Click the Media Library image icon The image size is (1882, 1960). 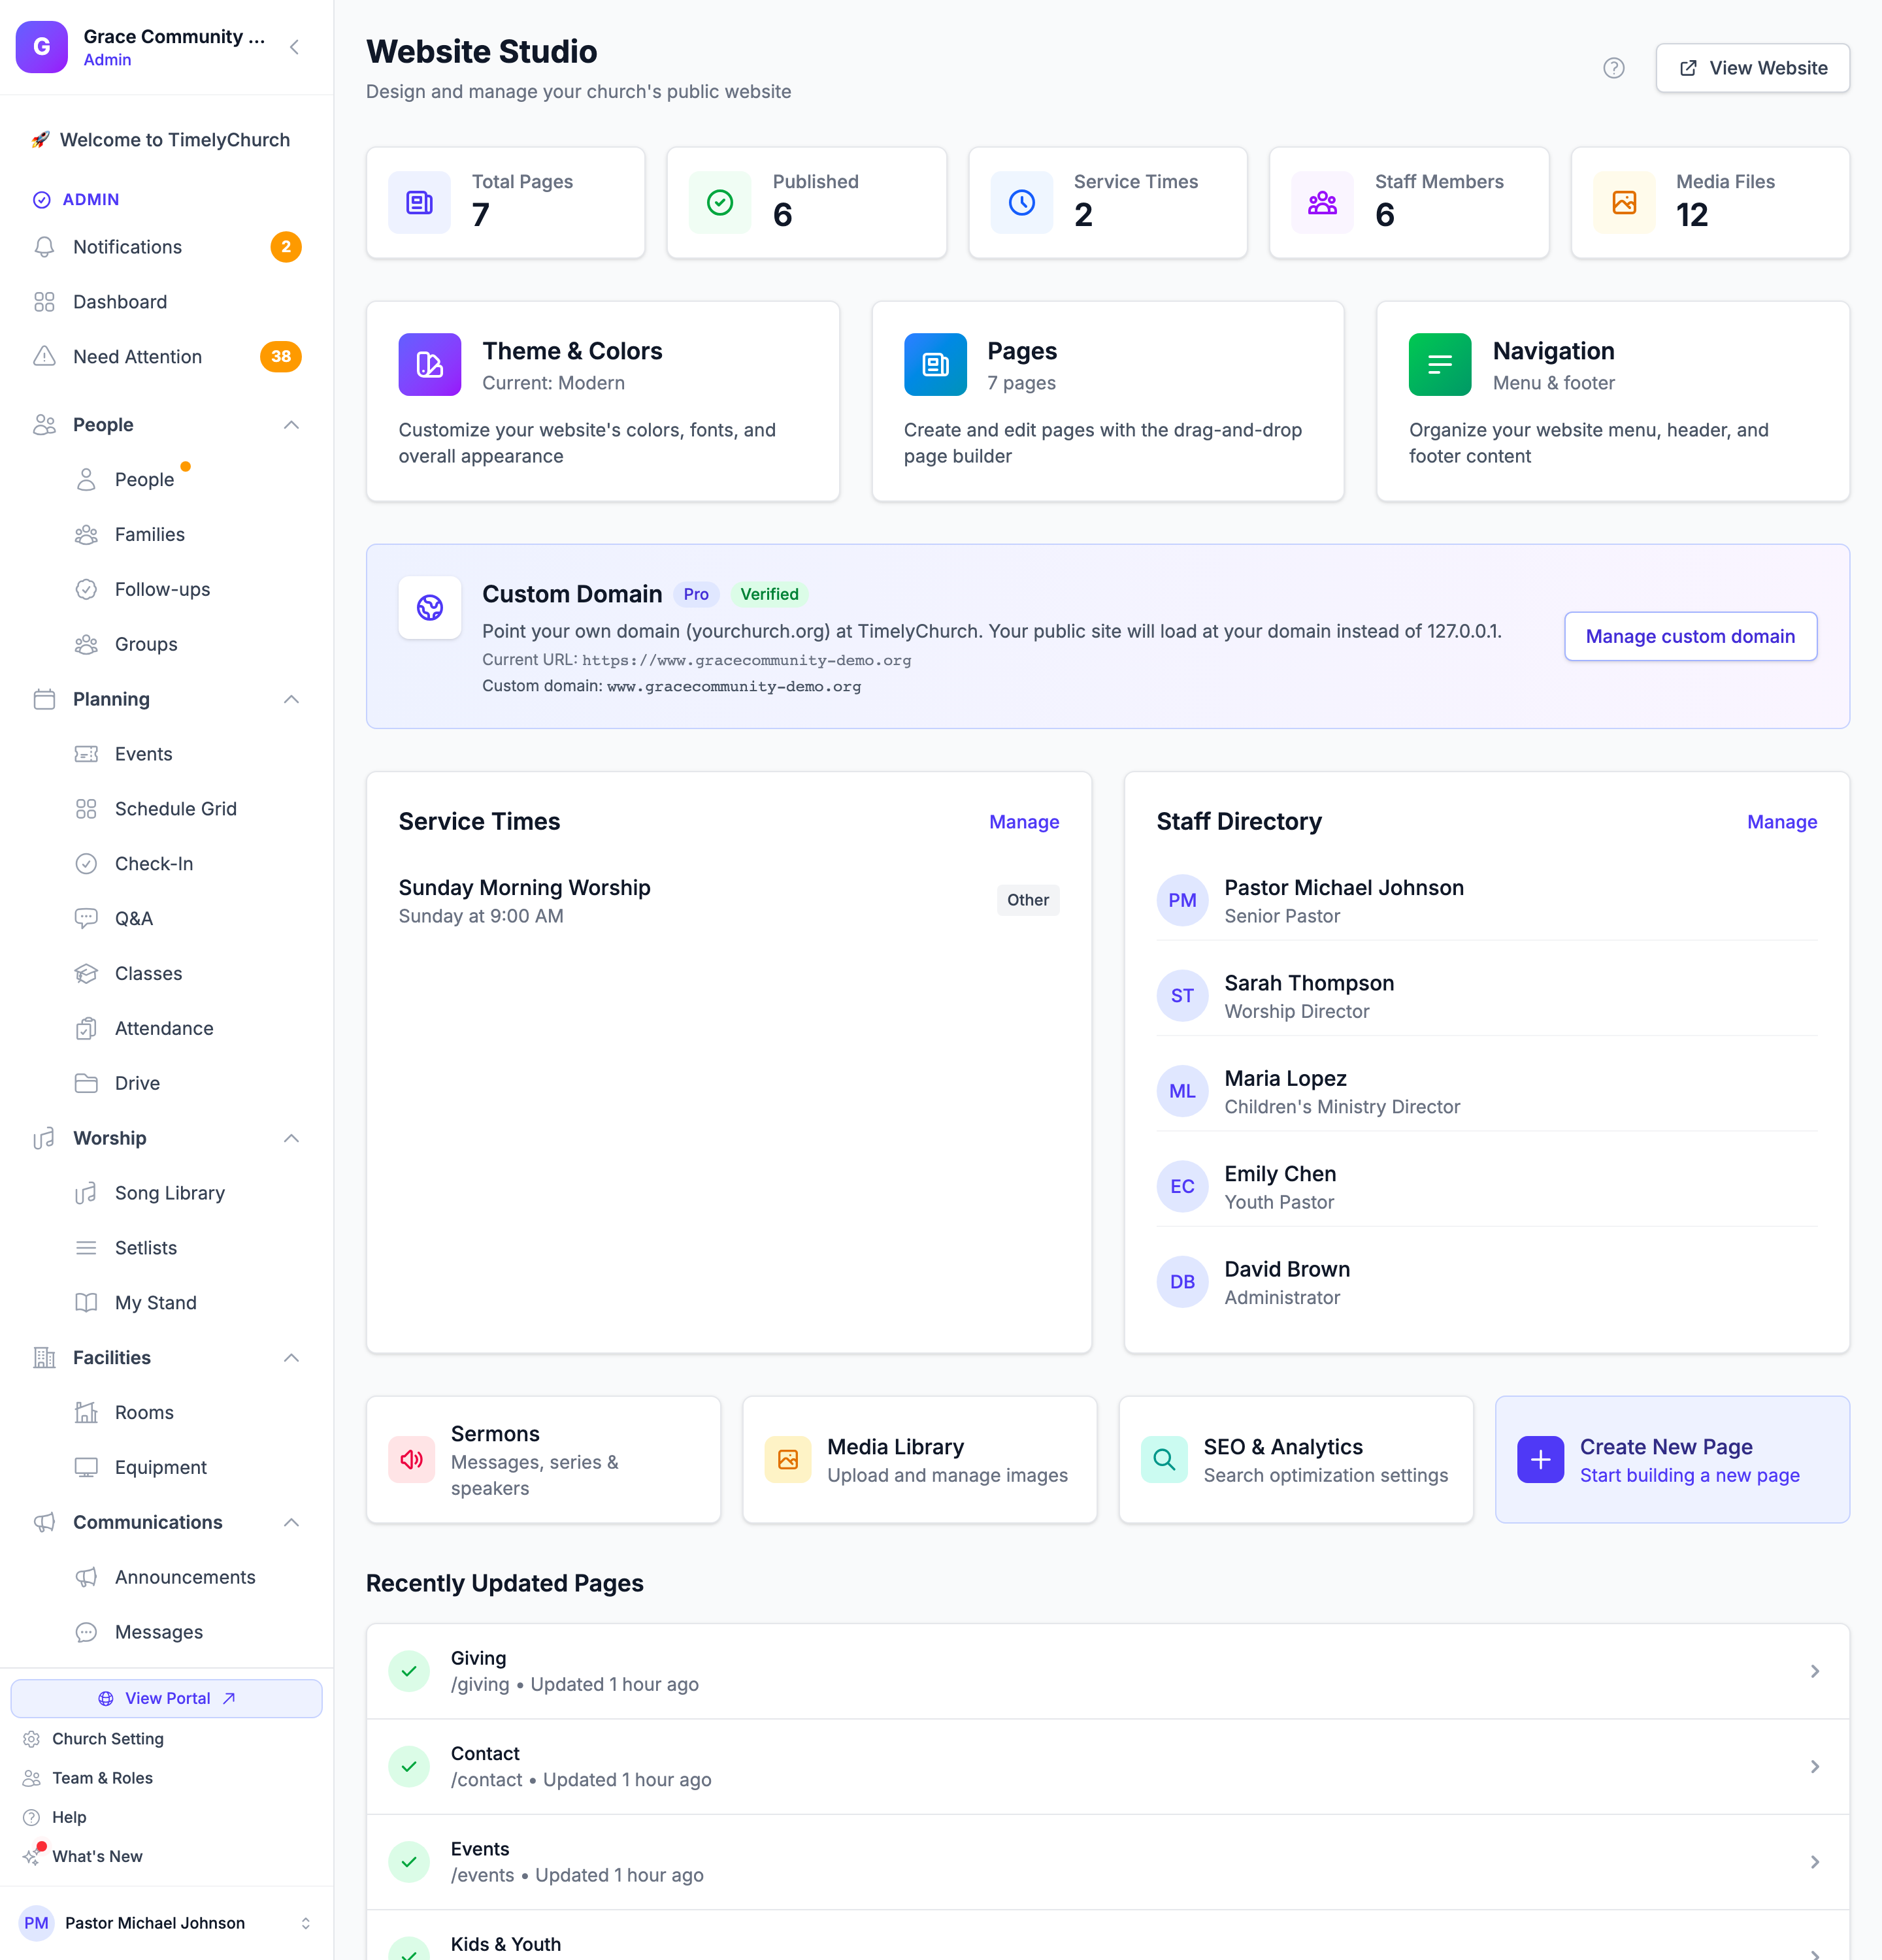[x=787, y=1459]
